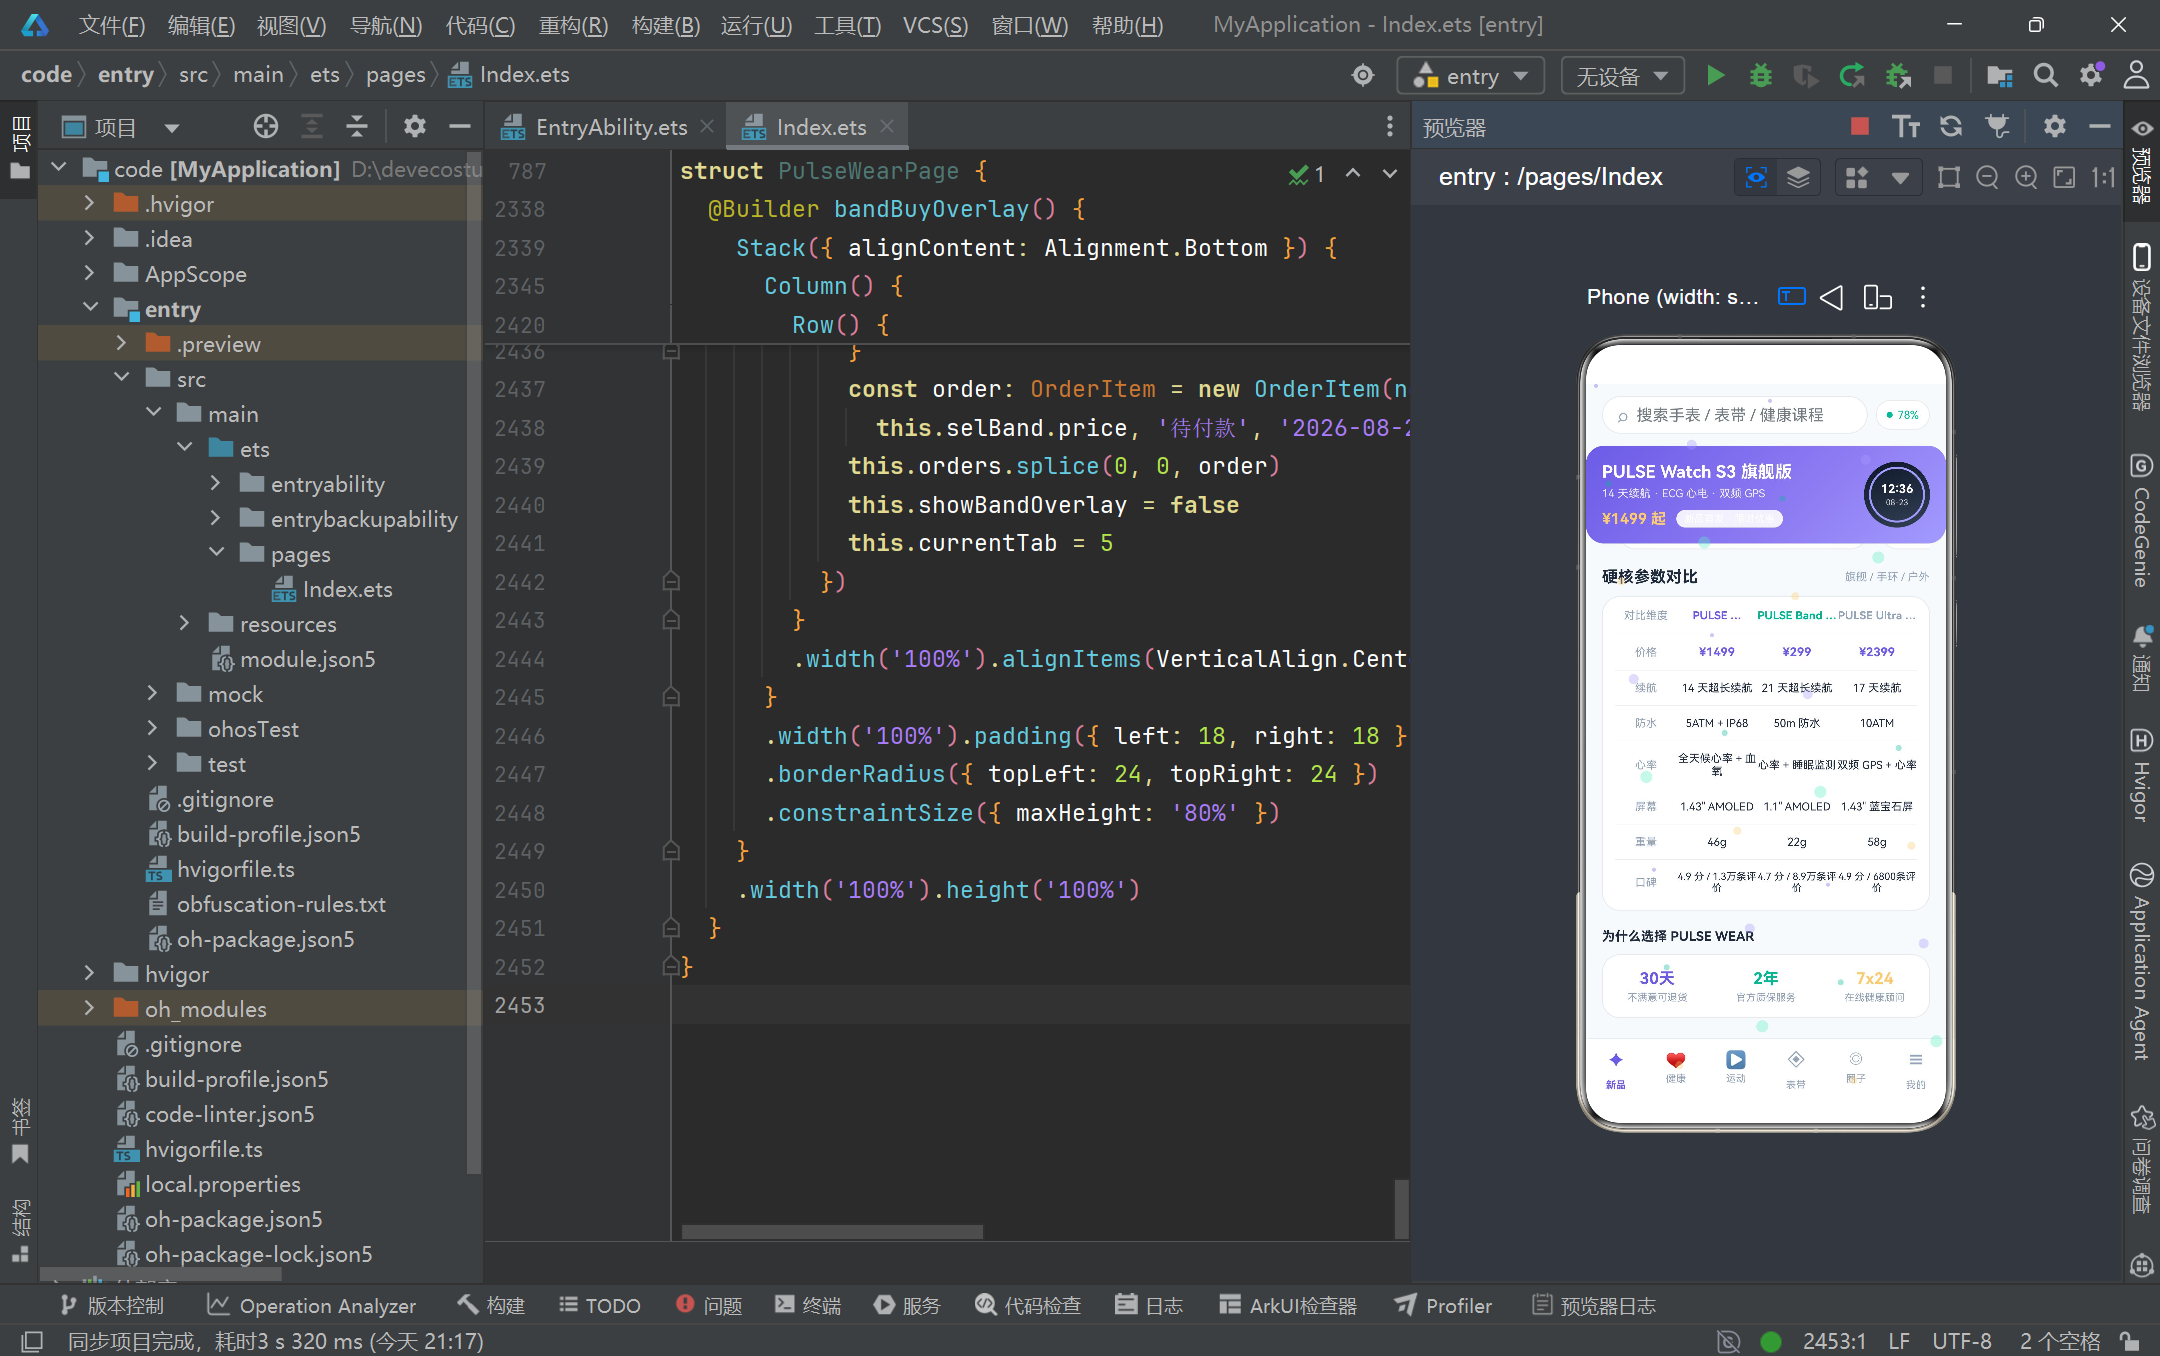Image resolution: width=2160 pixels, height=1356 pixels.
Task: Collapse all nodes in project panel
Action: (x=357, y=126)
